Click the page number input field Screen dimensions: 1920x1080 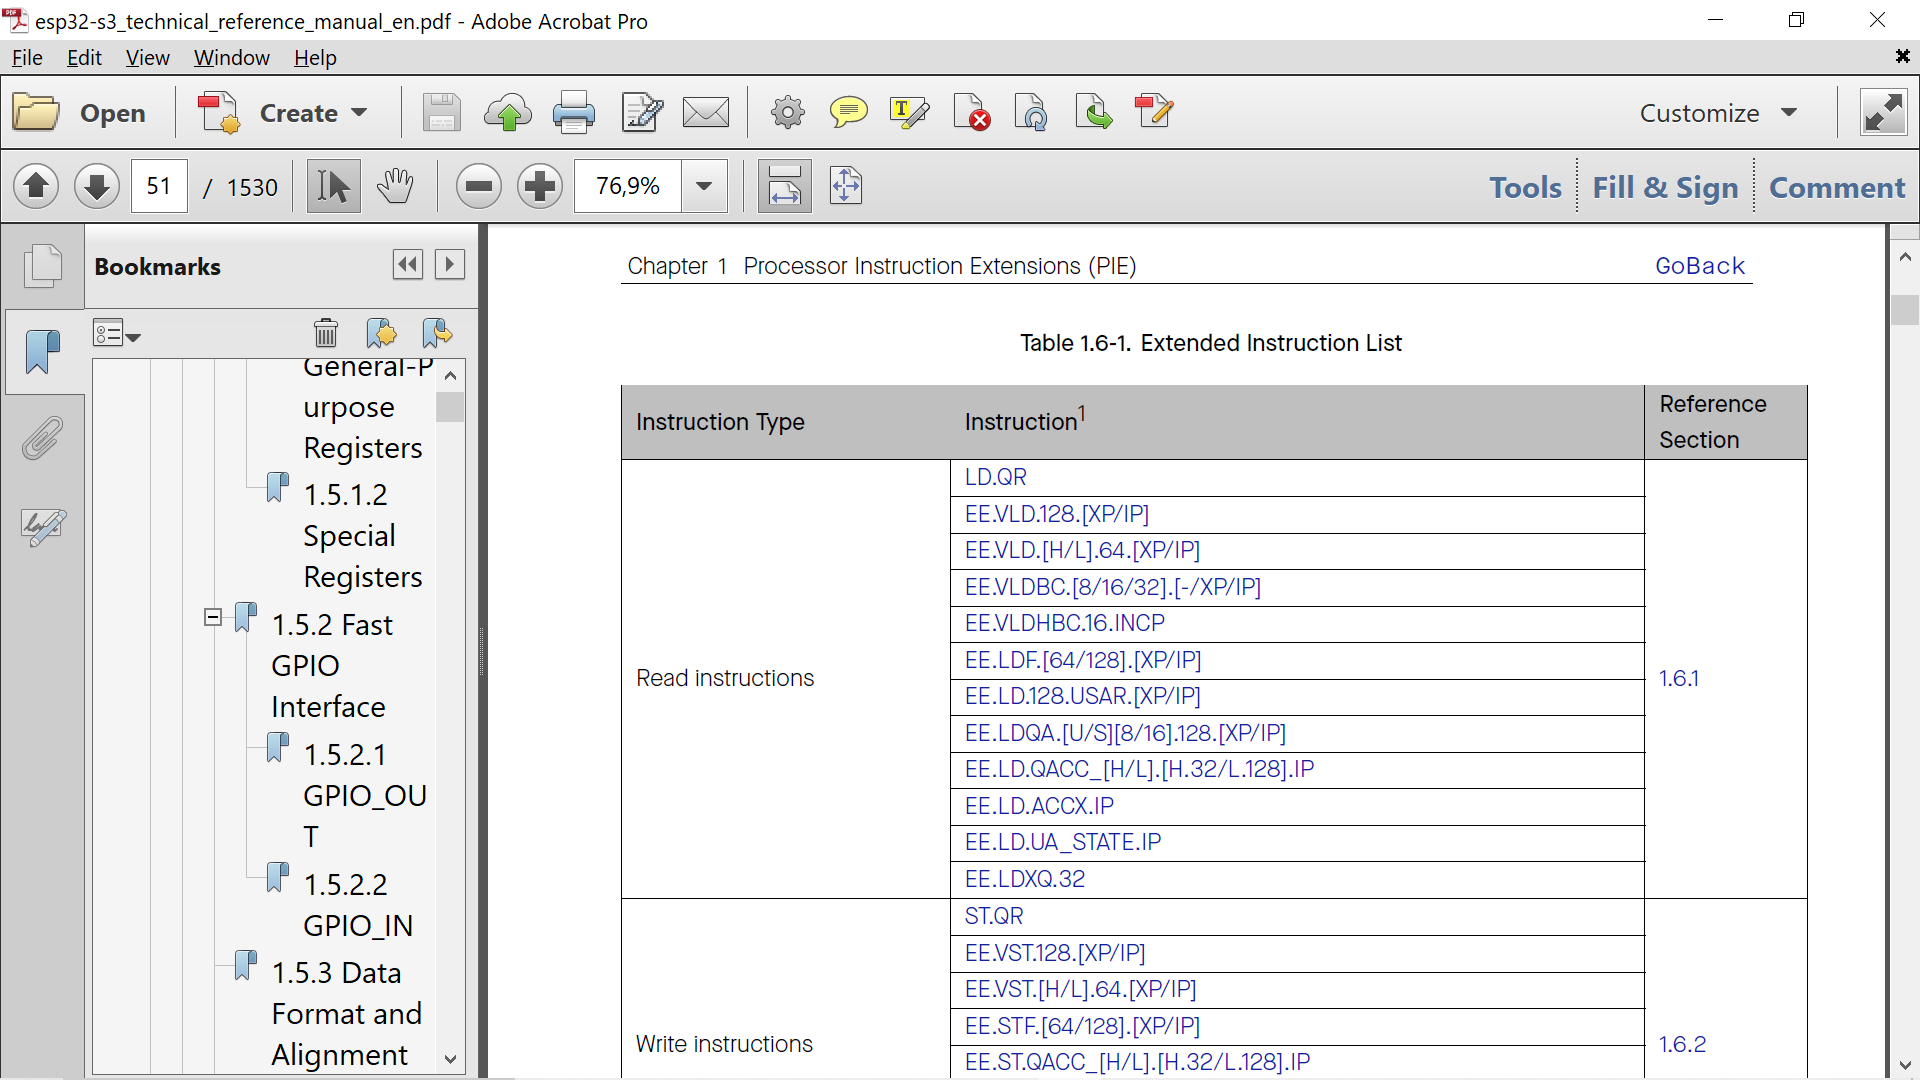[x=159, y=186]
